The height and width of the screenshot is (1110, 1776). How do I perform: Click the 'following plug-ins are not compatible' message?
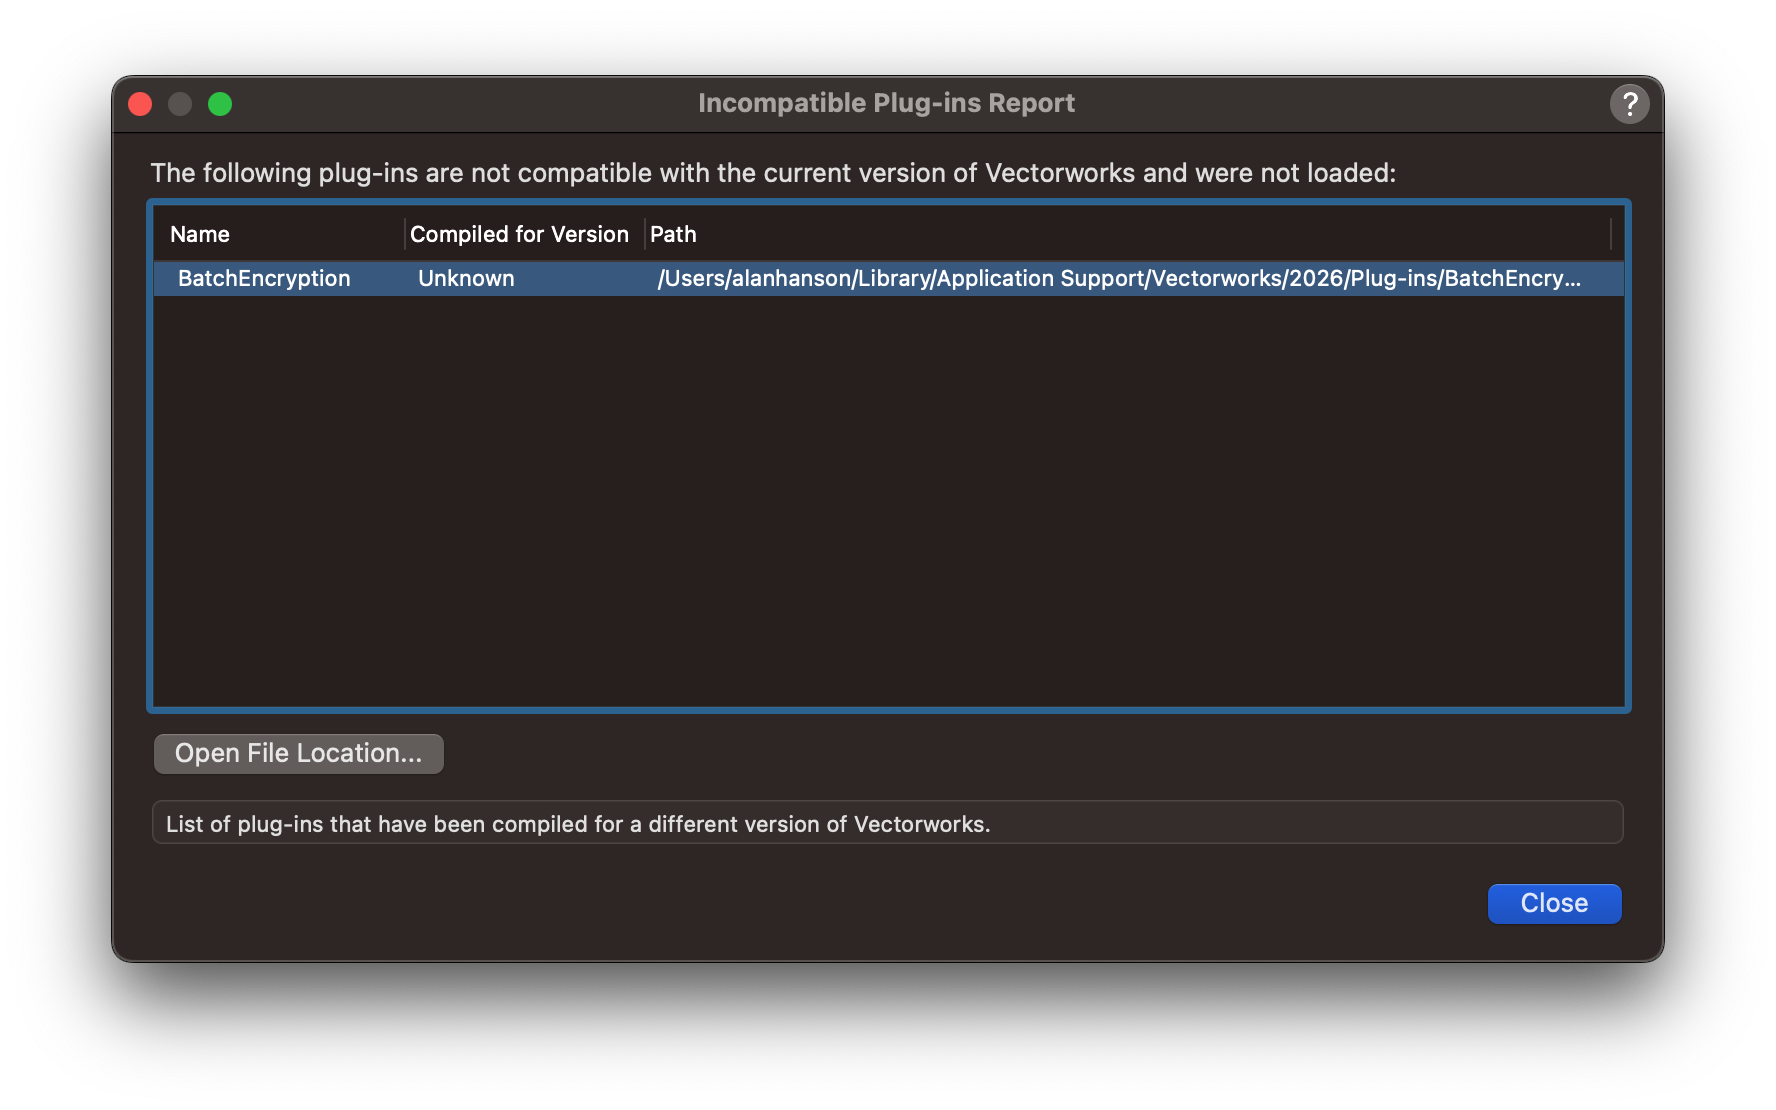pos(772,173)
